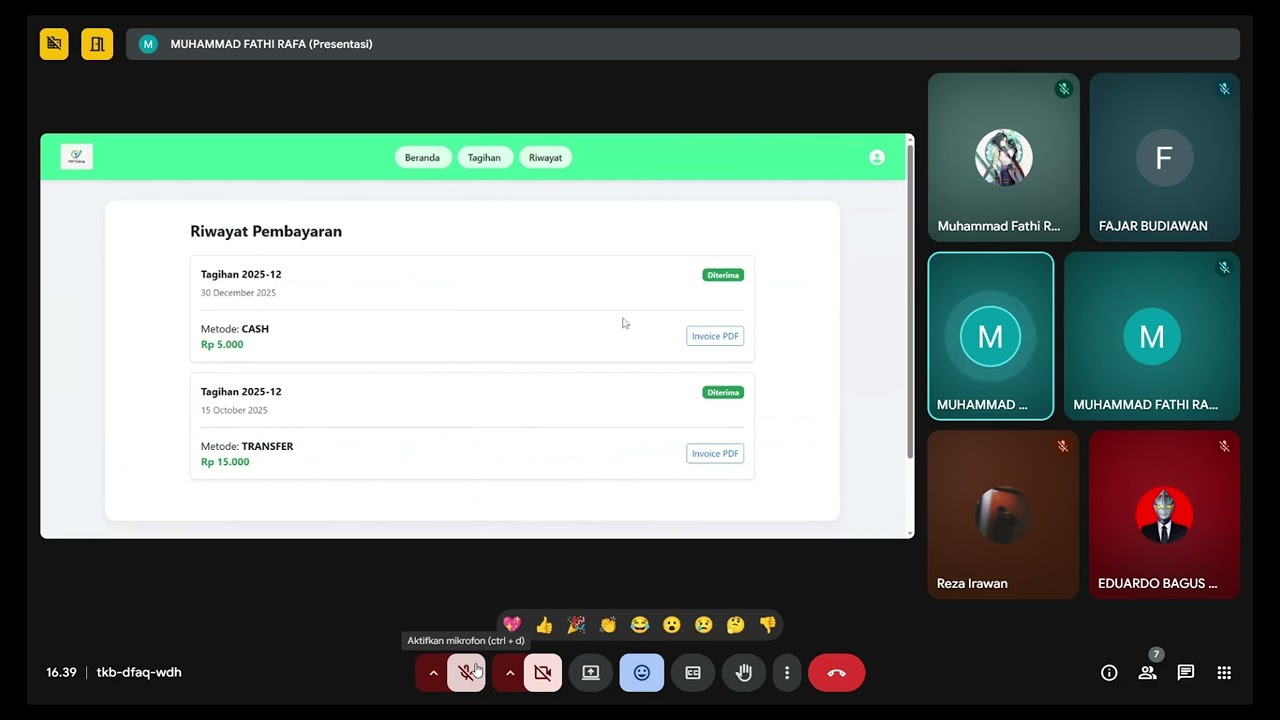Select EDUARDO BAGUS participant tile
The image size is (1280, 720).
point(1164,515)
